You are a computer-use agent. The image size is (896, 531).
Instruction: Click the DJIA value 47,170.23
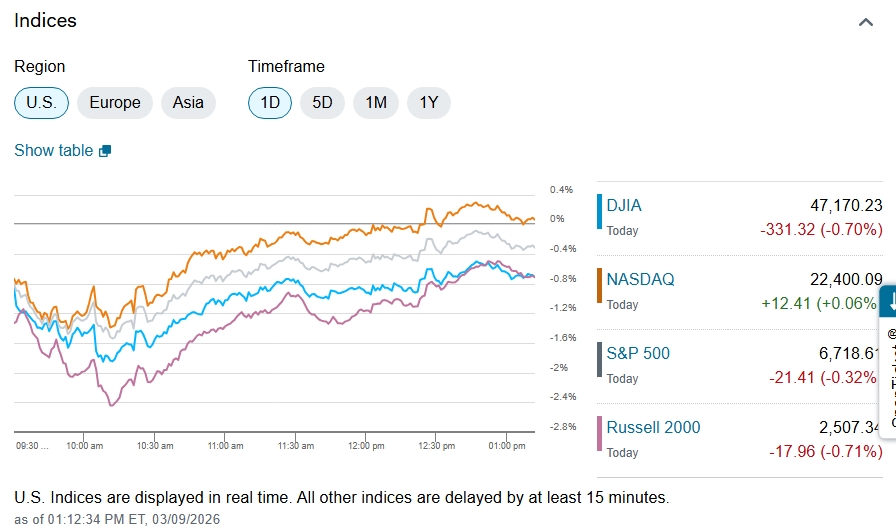tap(846, 205)
